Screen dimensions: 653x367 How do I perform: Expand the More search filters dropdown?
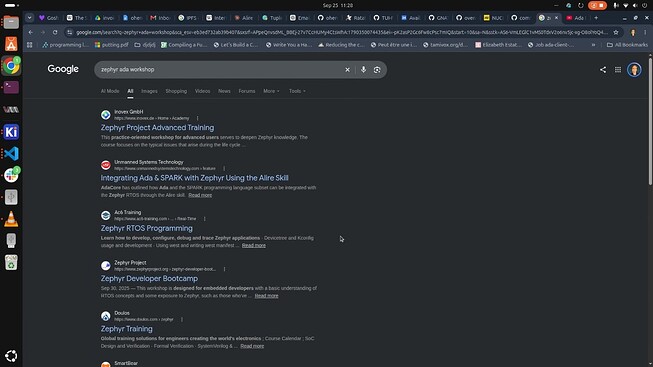[271, 91]
